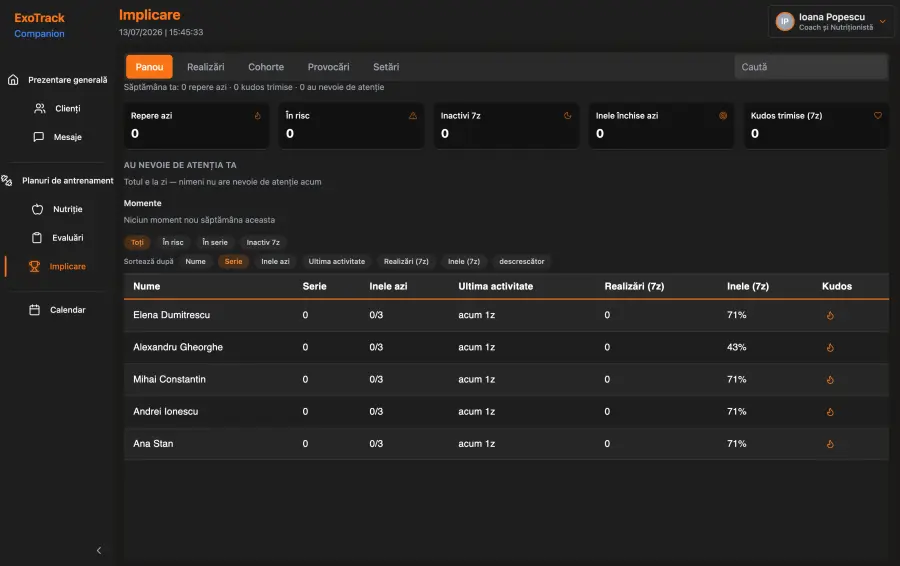Open the Clienți sidebar icon

coord(40,108)
